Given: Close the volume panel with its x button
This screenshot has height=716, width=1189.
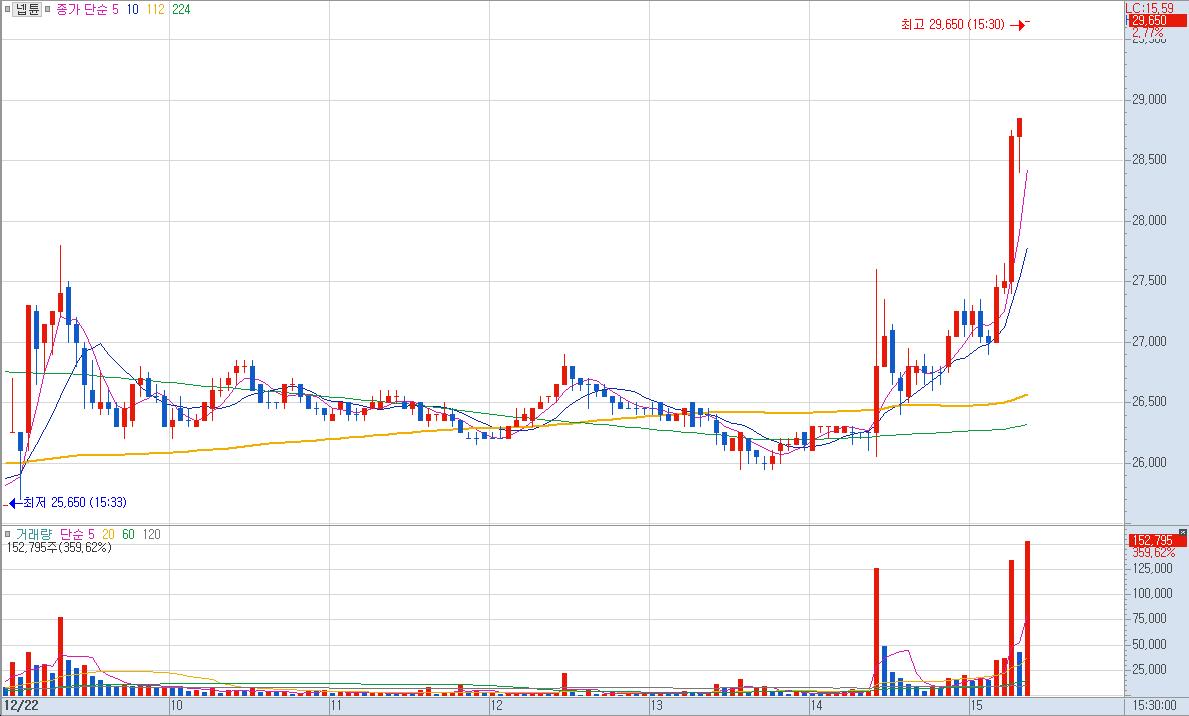Looking at the screenshot, I should [1183, 533].
